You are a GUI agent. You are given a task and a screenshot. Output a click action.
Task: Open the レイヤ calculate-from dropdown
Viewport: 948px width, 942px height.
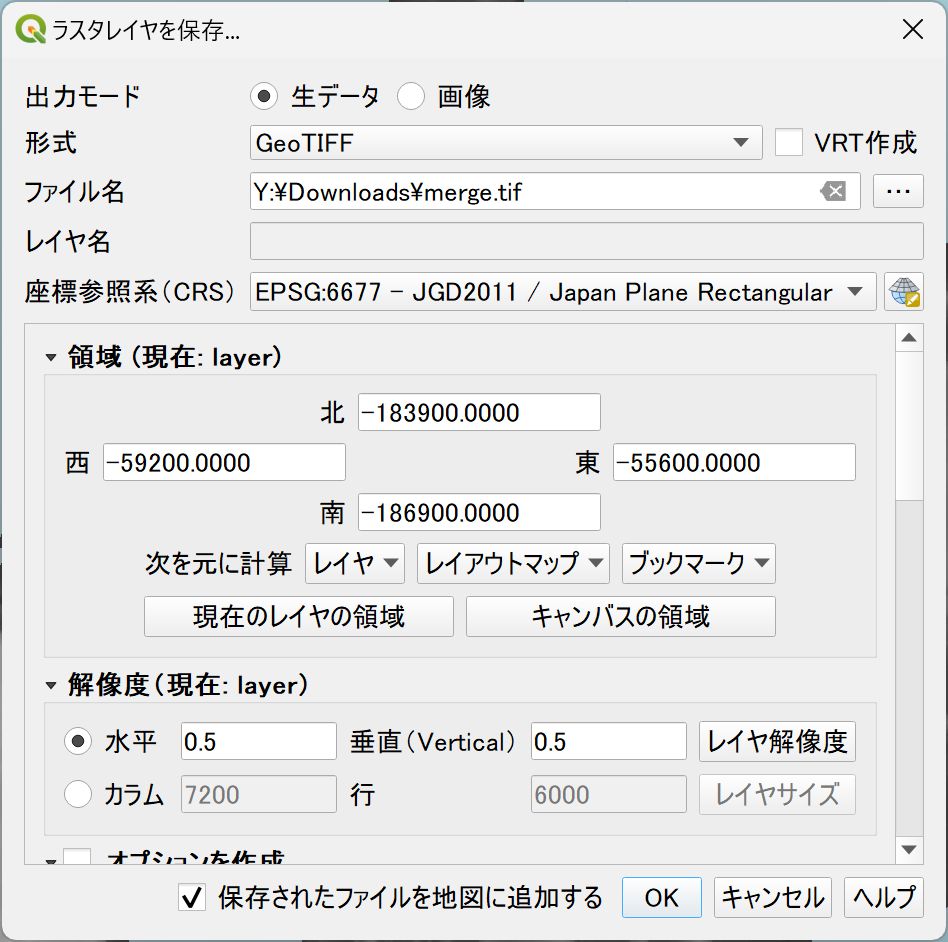[x=355, y=563]
